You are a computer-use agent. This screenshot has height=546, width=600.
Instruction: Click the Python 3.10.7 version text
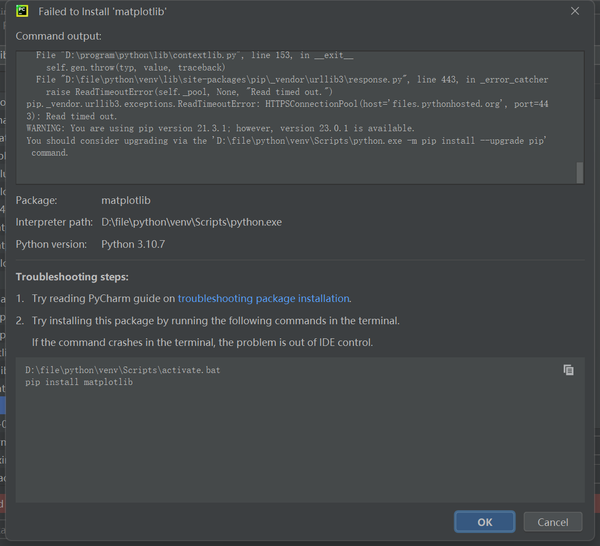pyautogui.click(x=133, y=244)
